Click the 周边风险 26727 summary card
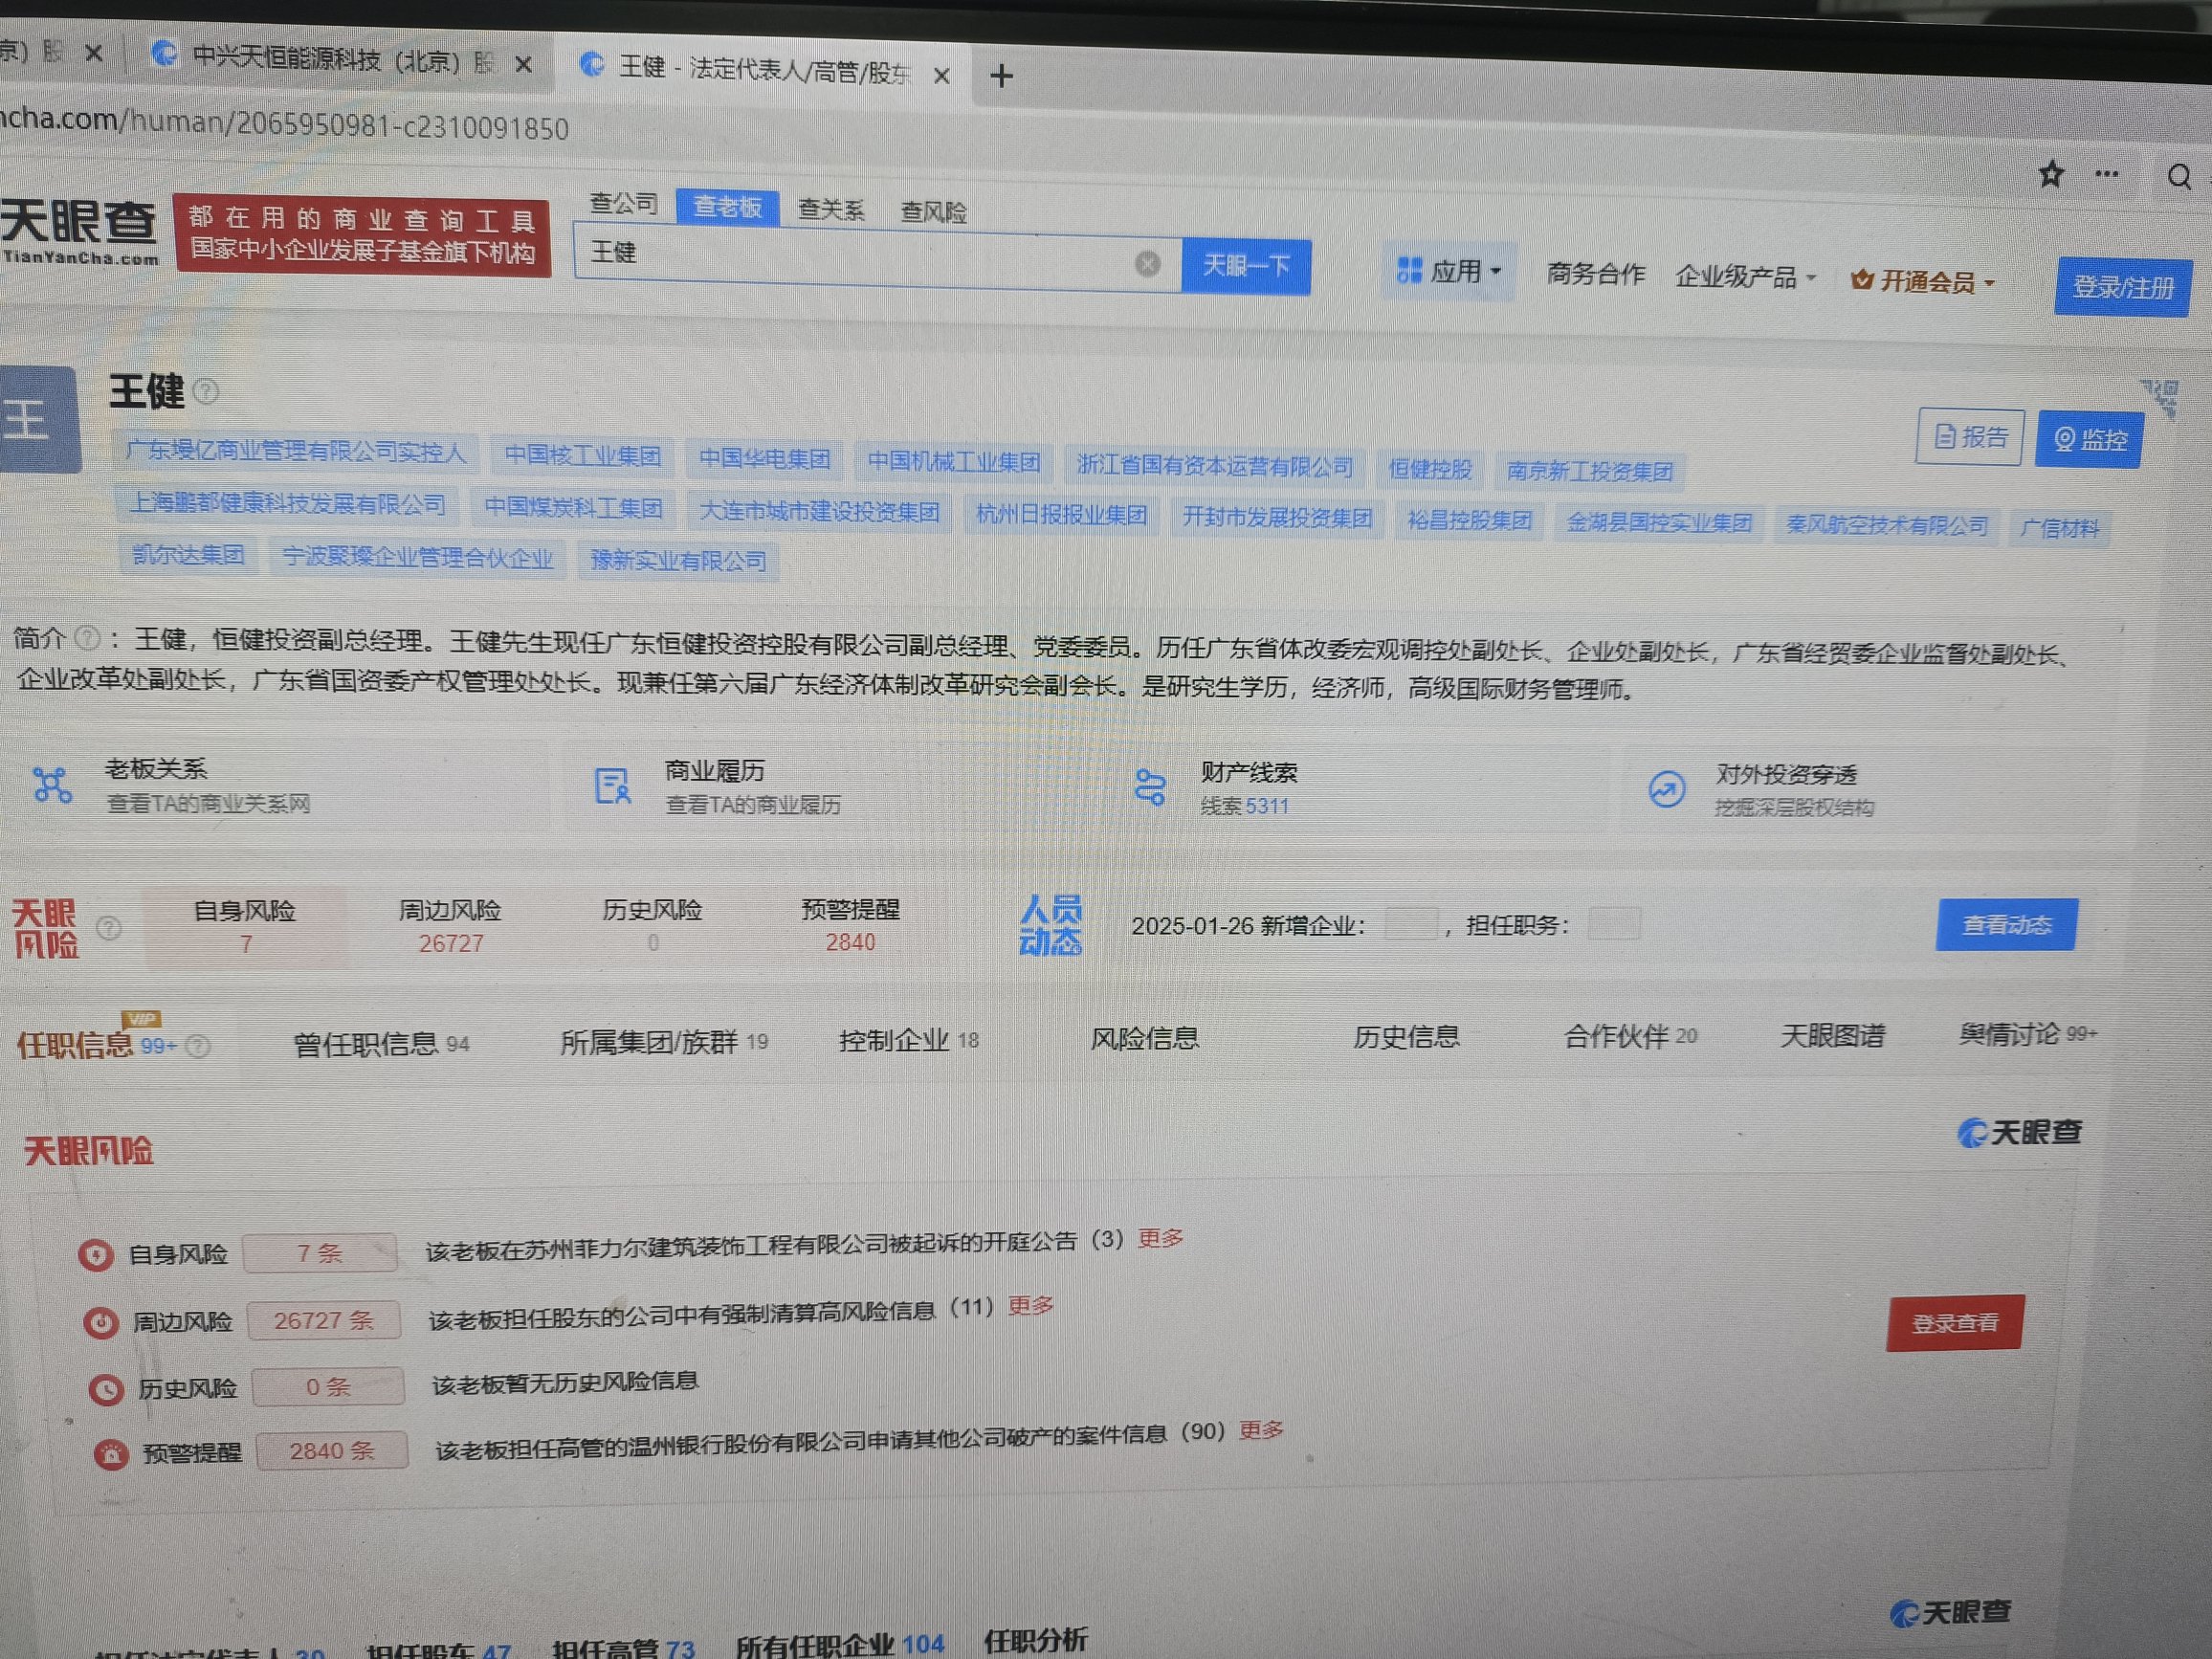 [450, 926]
